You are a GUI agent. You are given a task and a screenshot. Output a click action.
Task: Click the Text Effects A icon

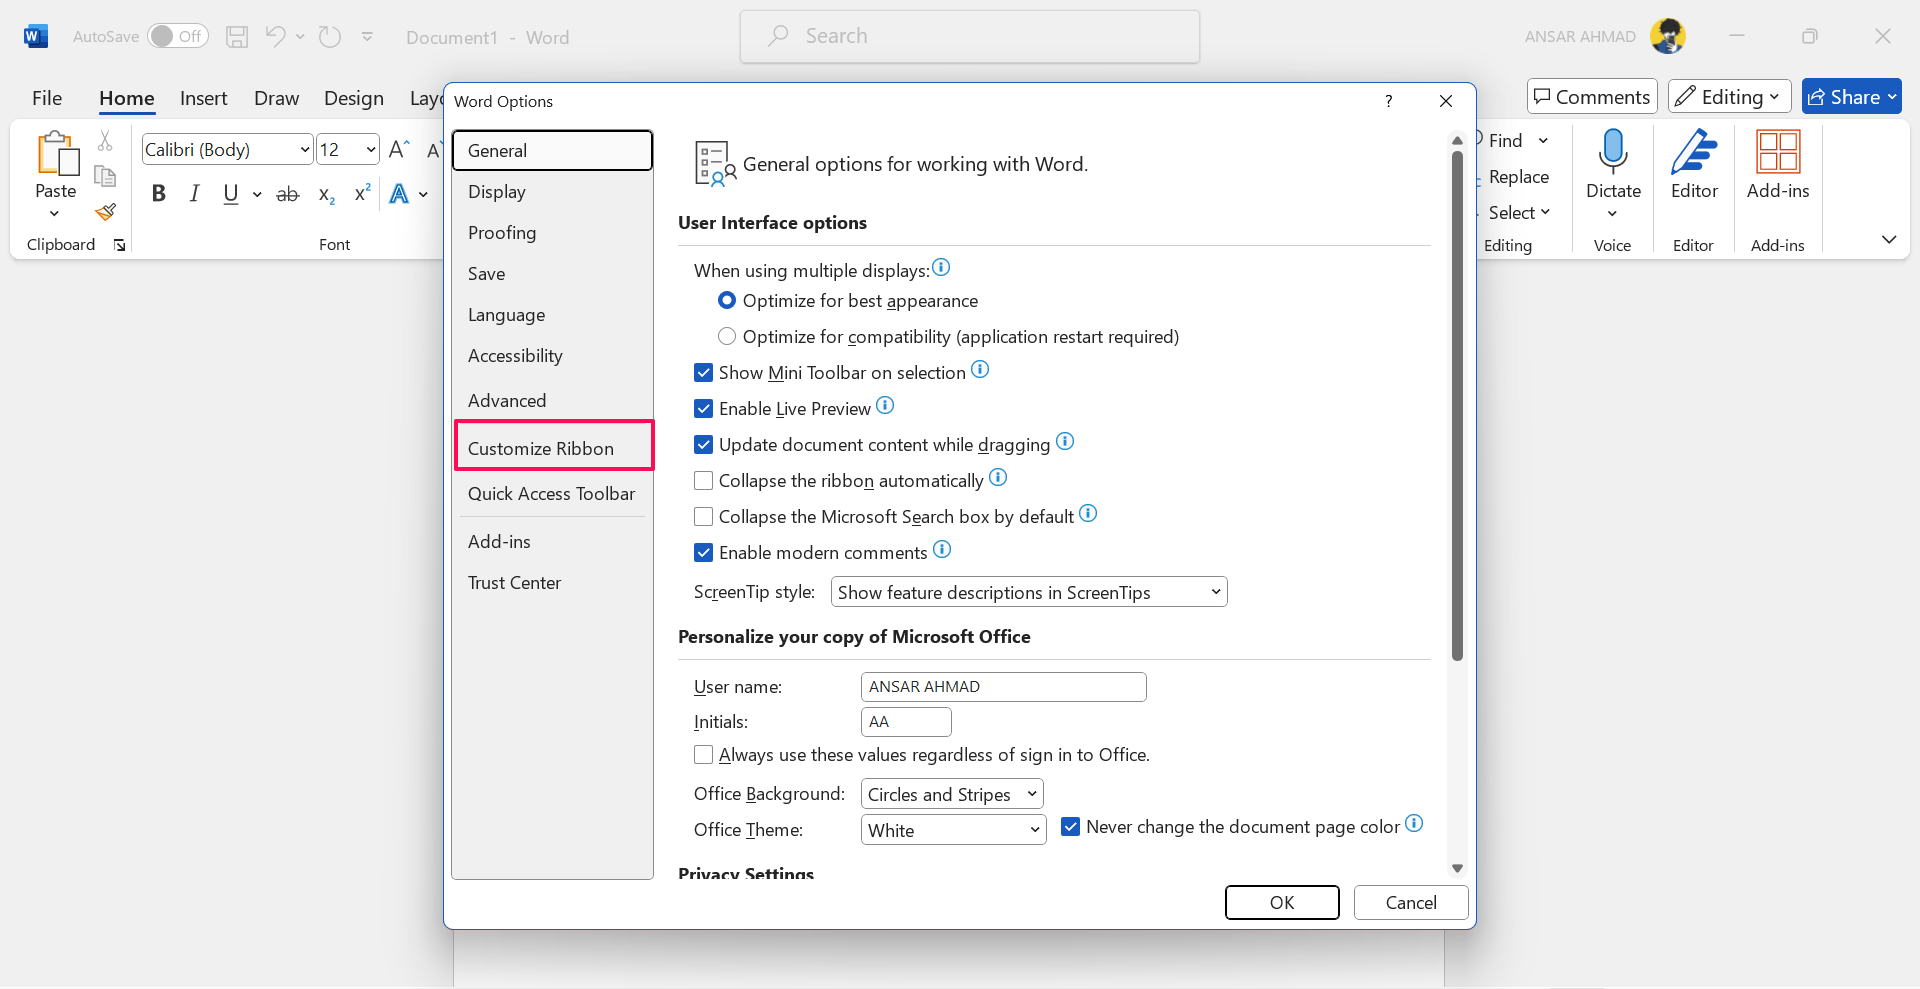tap(399, 194)
